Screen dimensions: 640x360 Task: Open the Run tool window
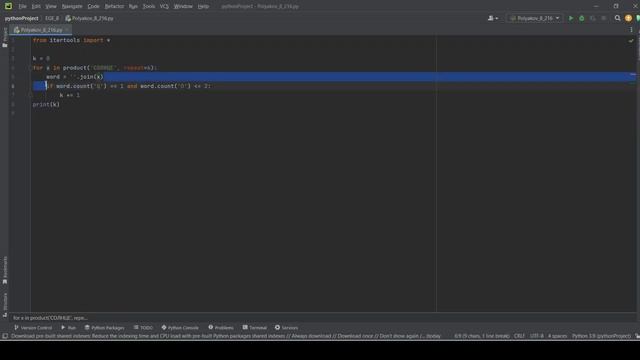pyautogui.click(x=68, y=327)
